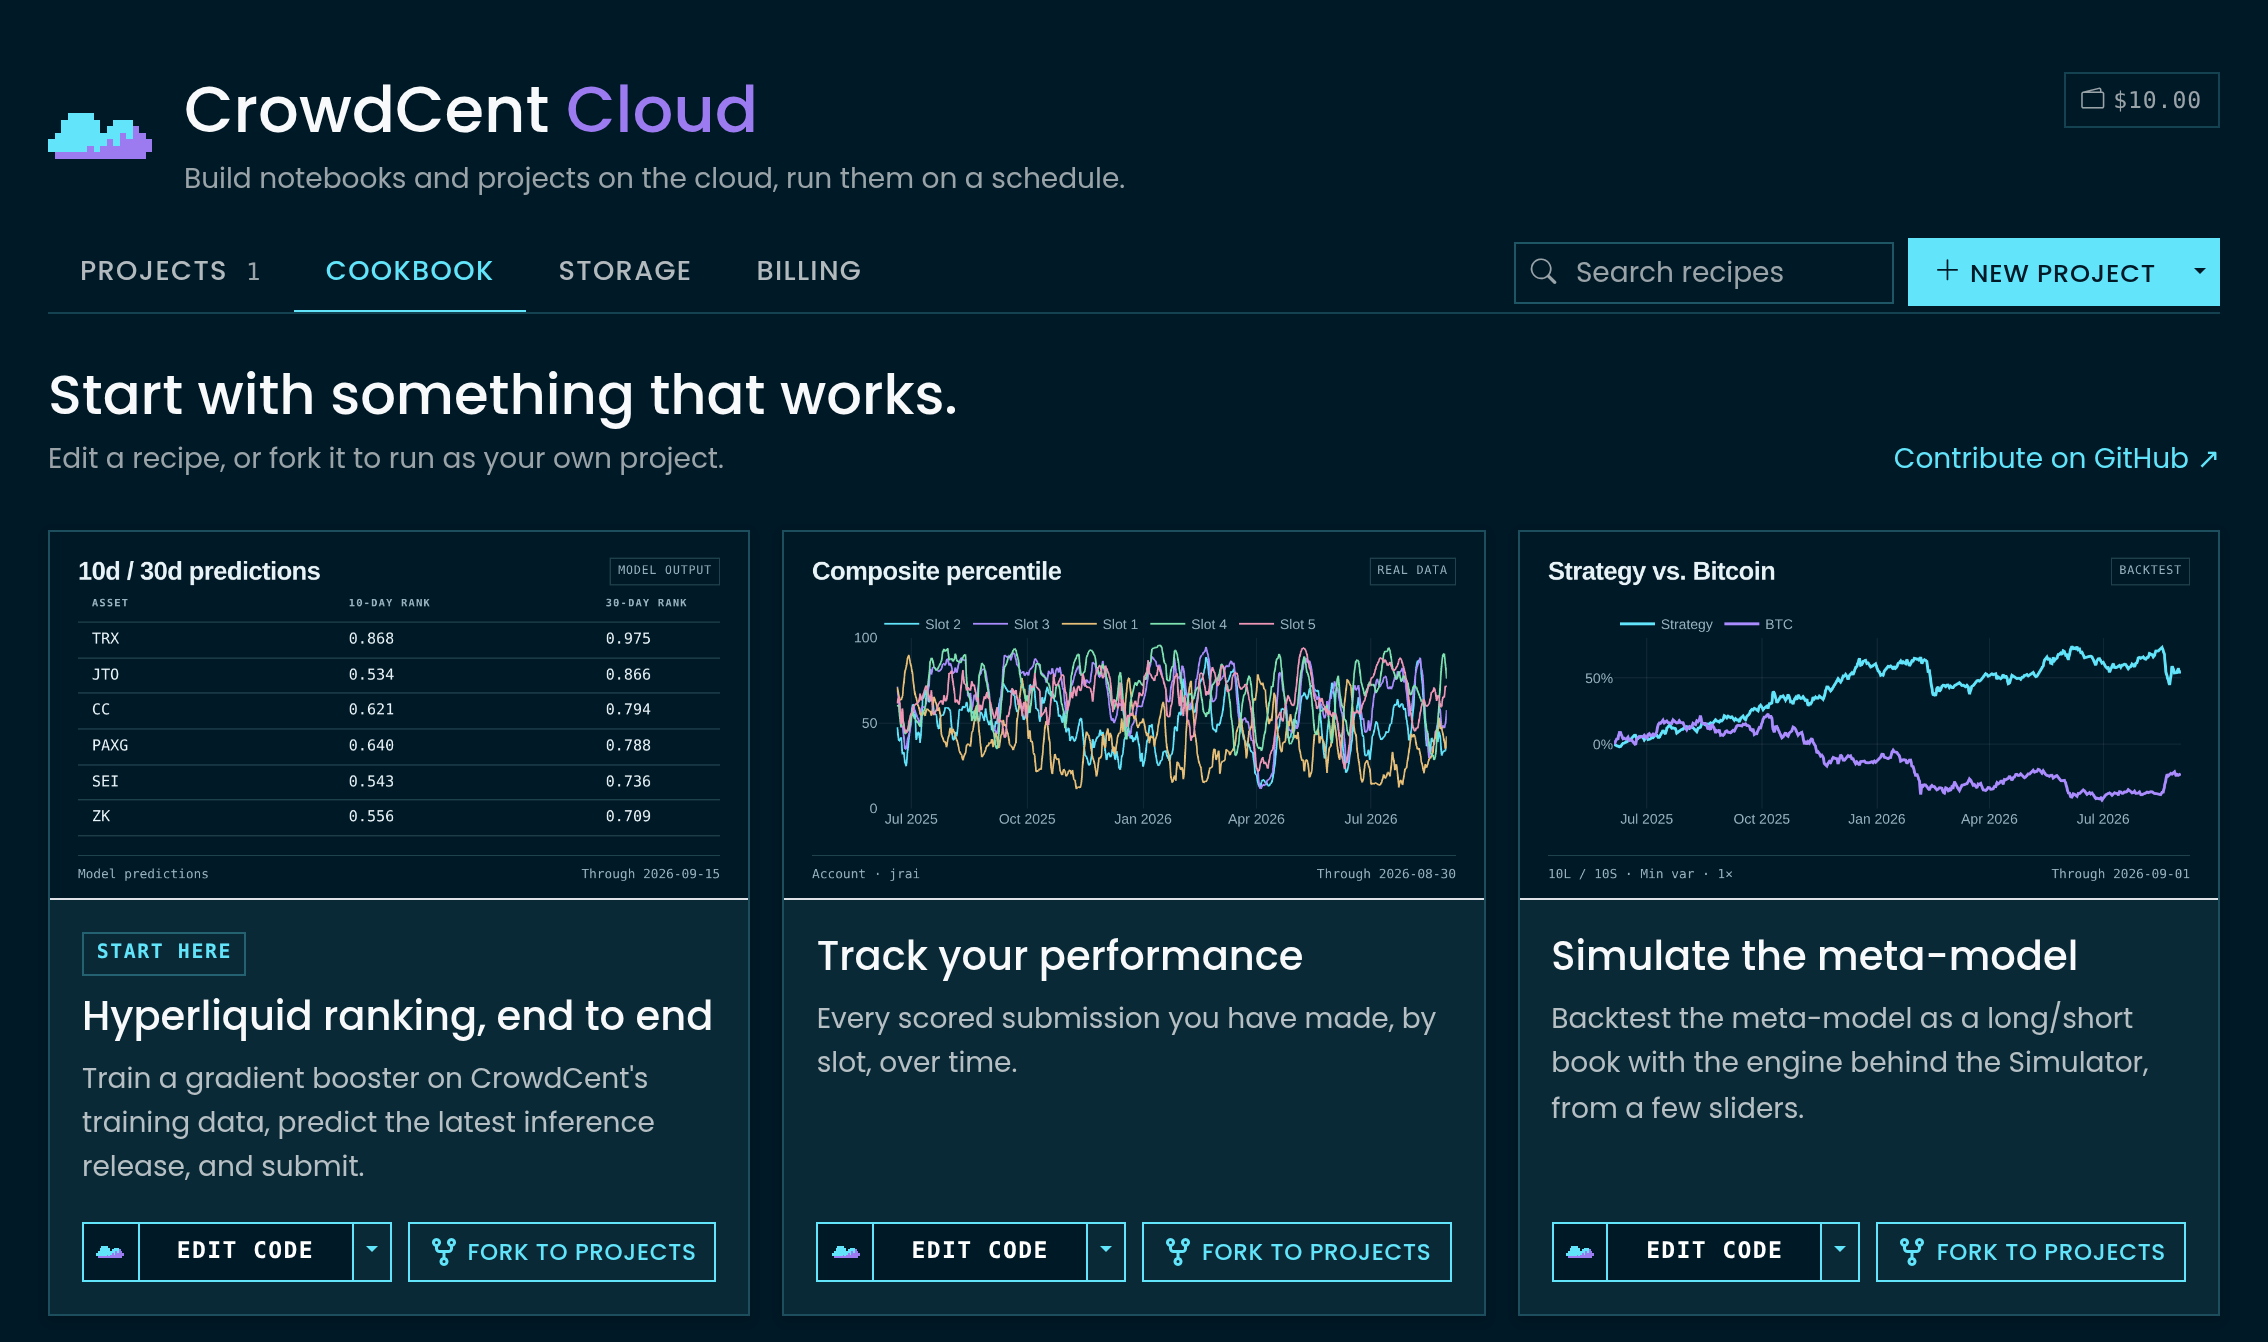Open the $10.00 wallet balance
This screenshot has width=2268, height=1342.
click(2141, 100)
